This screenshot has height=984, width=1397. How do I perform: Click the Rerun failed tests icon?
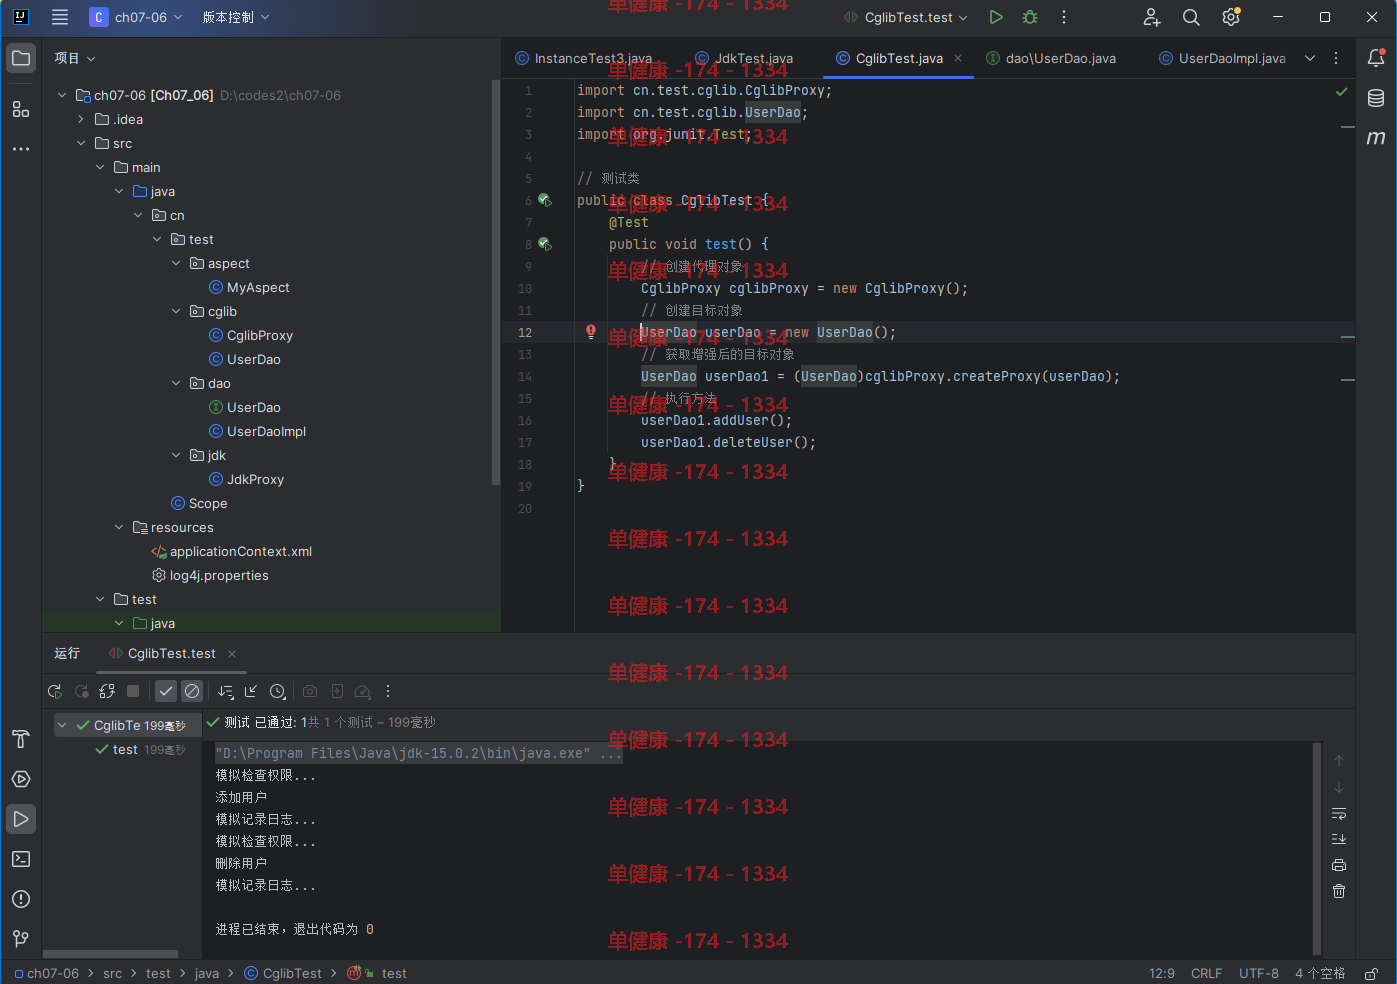[82, 691]
